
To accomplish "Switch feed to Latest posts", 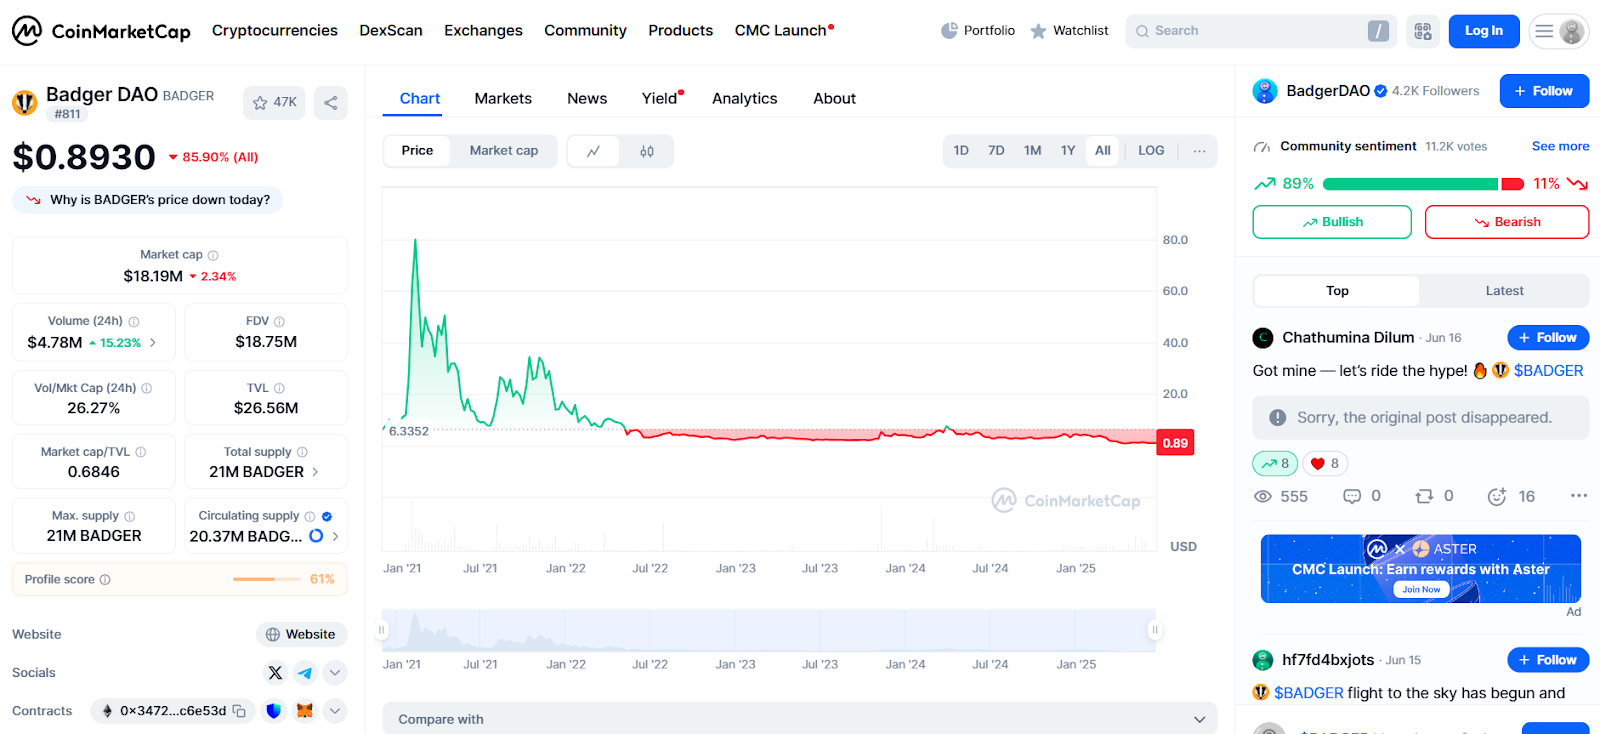I will click(x=1504, y=291).
